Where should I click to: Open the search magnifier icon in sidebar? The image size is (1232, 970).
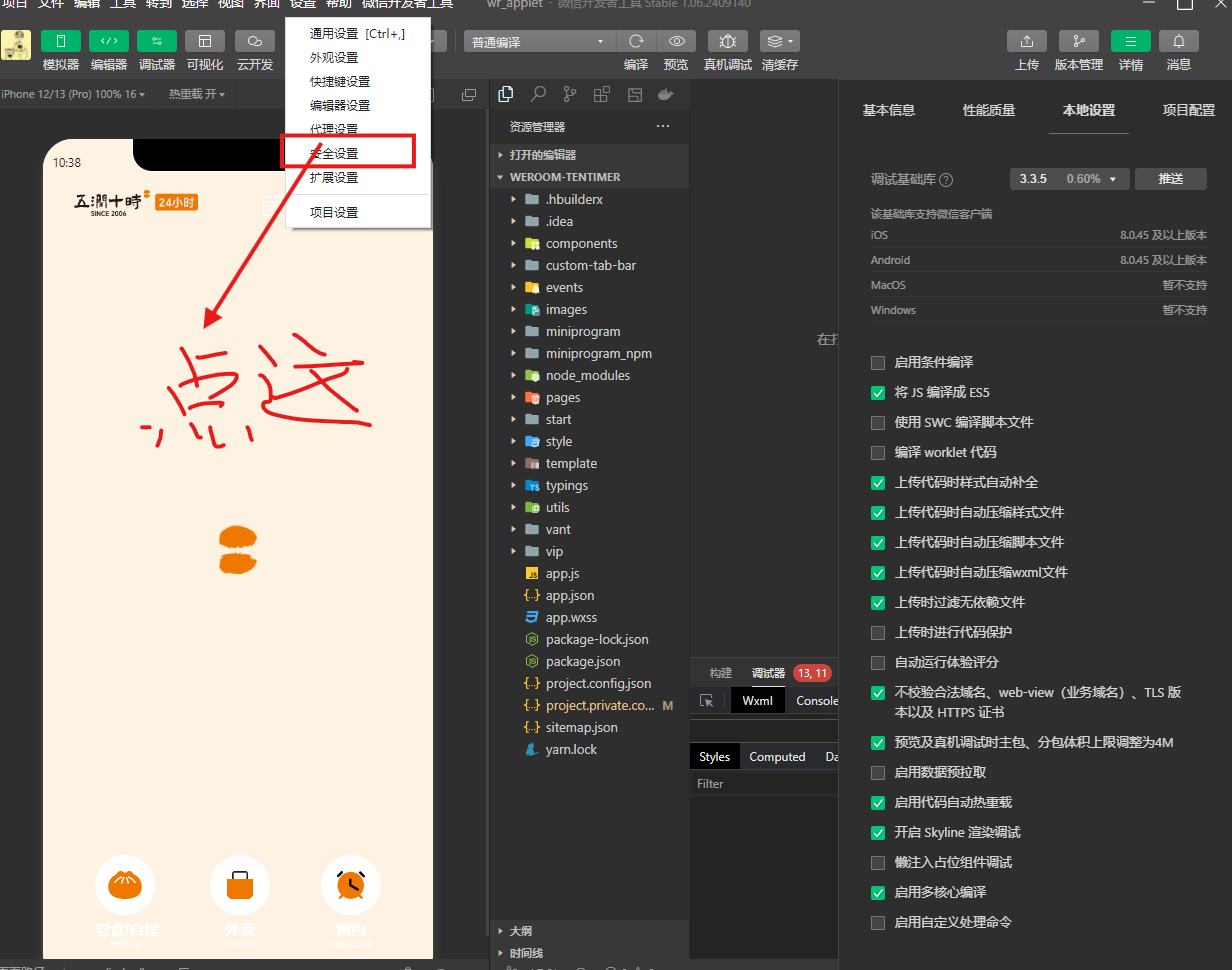[x=538, y=95]
